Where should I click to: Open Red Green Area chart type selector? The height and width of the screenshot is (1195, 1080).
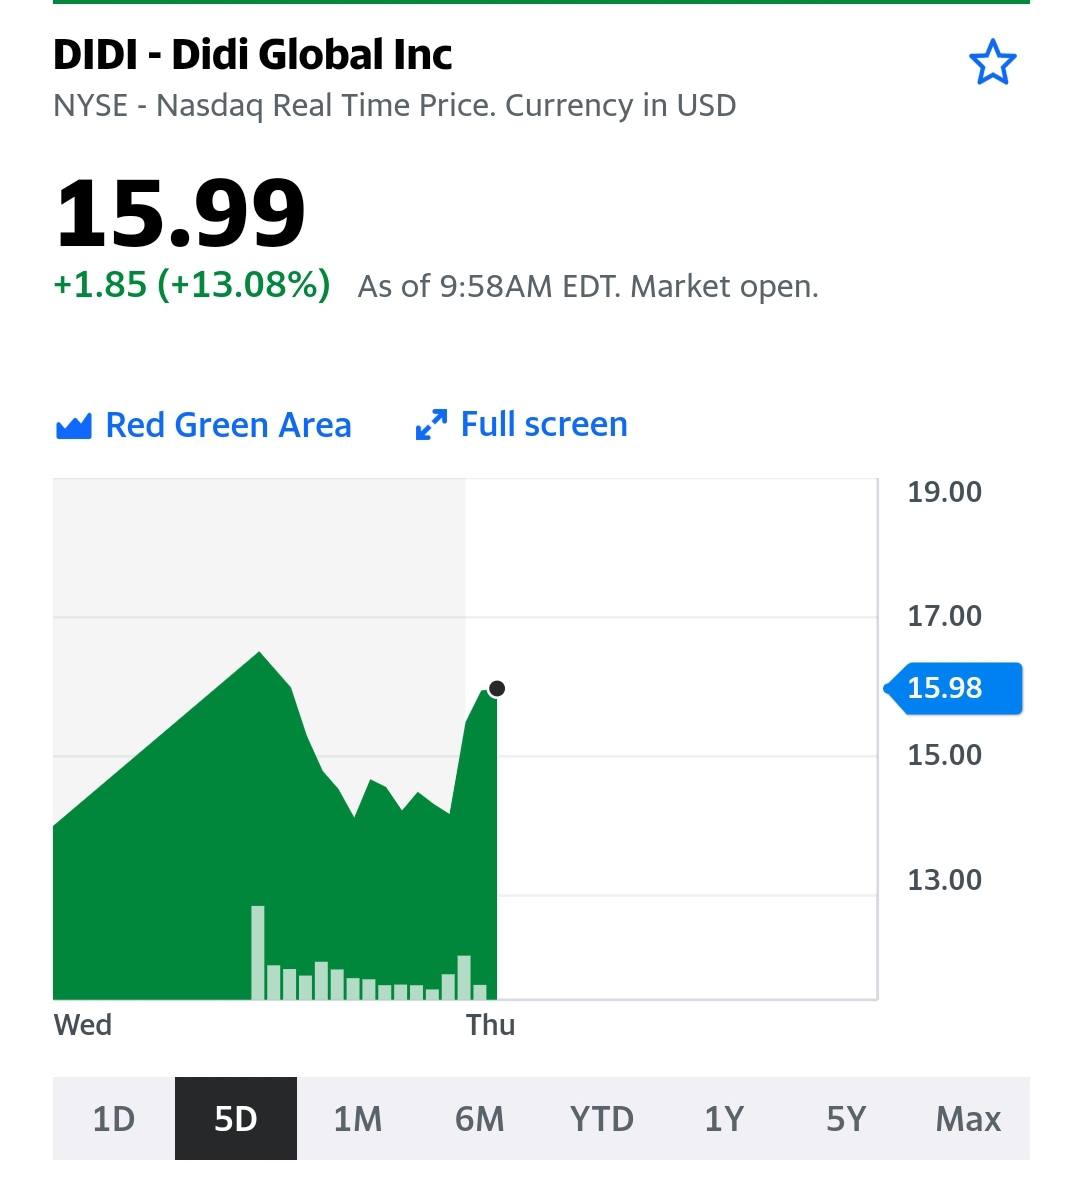click(204, 425)
